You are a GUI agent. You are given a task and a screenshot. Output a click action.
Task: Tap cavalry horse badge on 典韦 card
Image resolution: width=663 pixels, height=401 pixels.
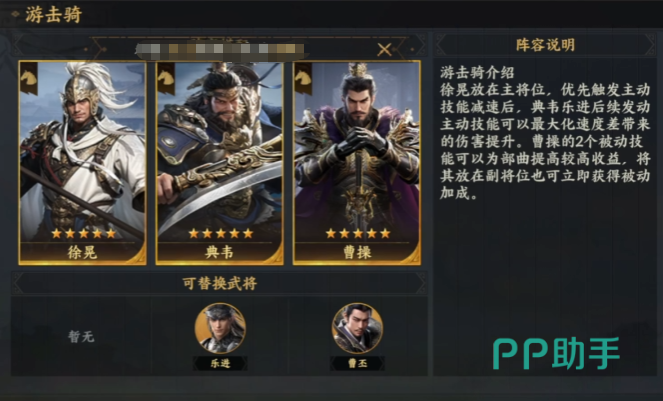click(x=166, y=78)
